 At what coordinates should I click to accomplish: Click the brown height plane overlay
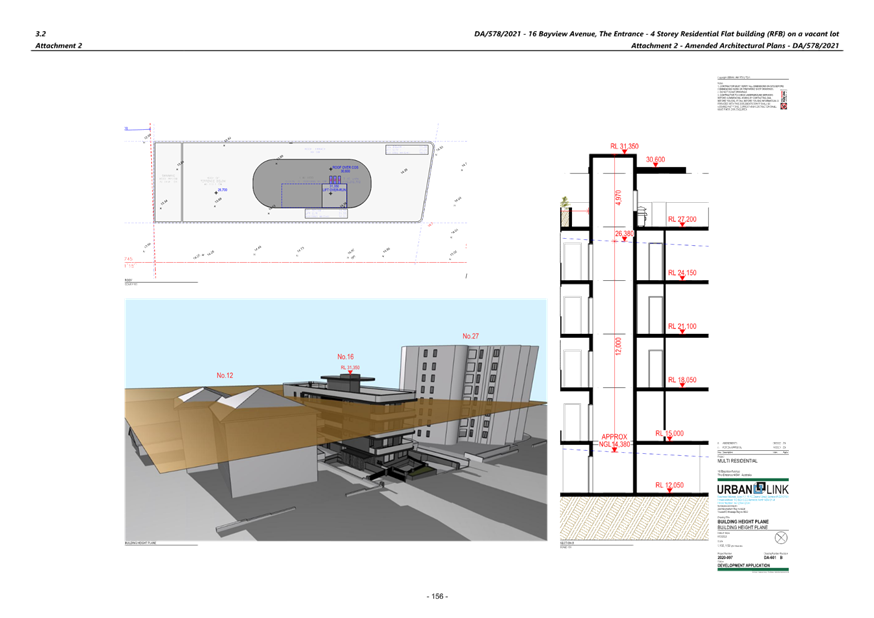(x=160, y=420)
